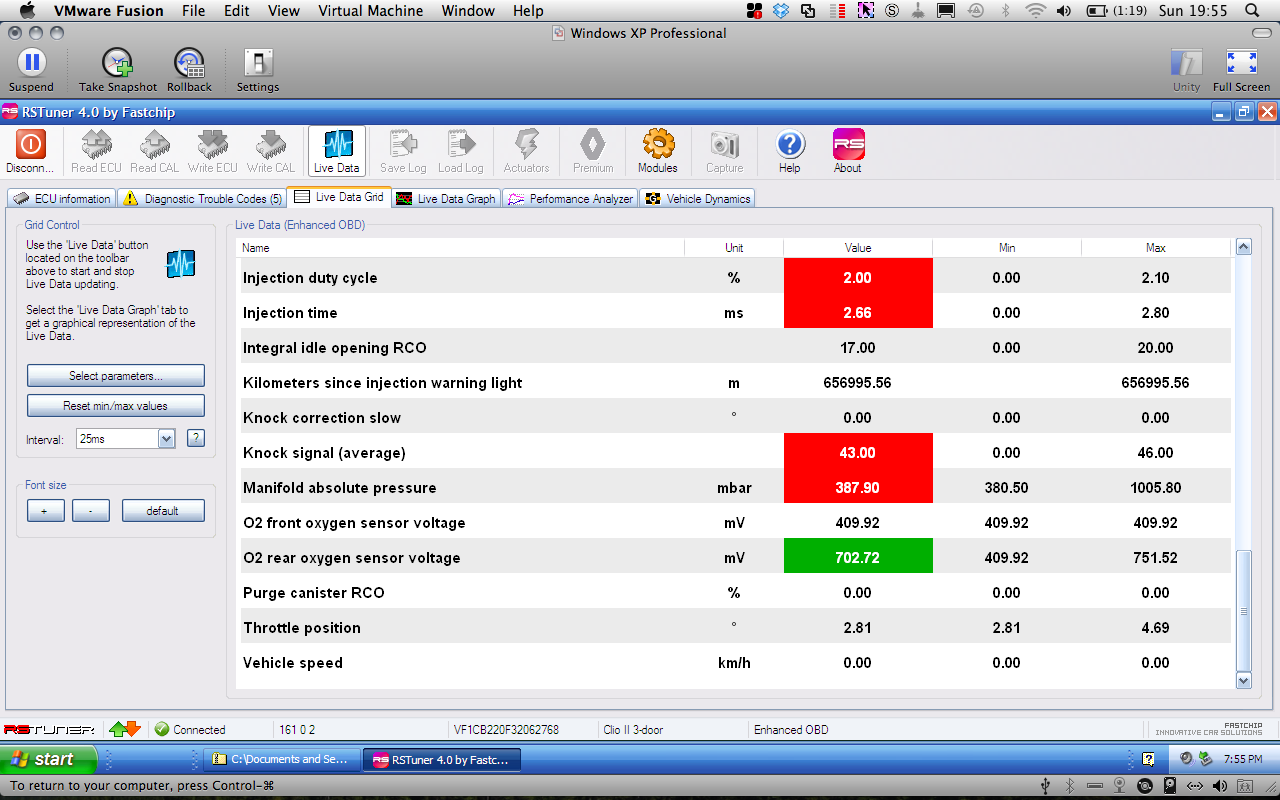Click the Min column header
Screen dimensions: 1280x800
(1007, 247)
